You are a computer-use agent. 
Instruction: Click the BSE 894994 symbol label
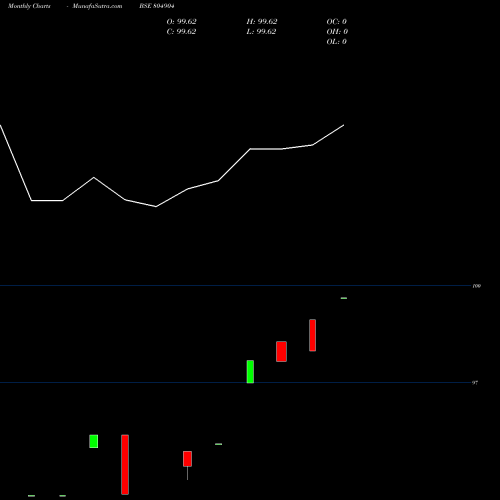point(157,6)
